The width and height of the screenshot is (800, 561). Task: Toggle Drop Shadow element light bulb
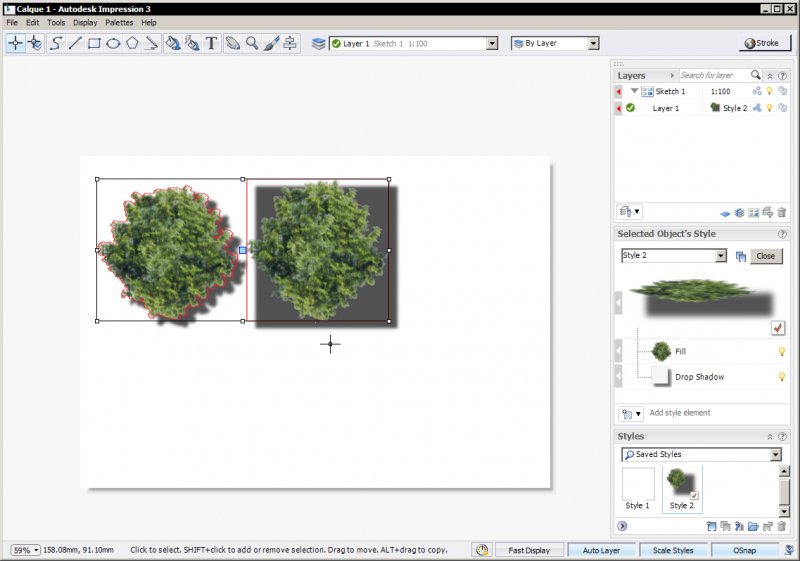point(782,377)
